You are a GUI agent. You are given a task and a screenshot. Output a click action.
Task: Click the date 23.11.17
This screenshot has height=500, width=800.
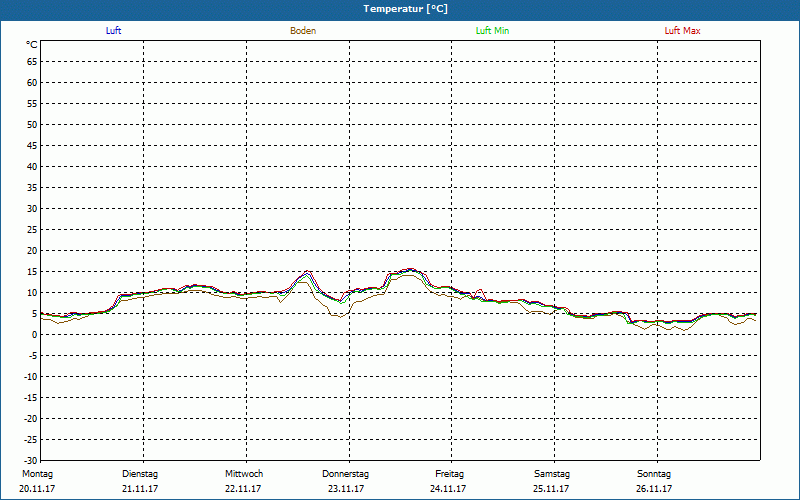(346, 489)
